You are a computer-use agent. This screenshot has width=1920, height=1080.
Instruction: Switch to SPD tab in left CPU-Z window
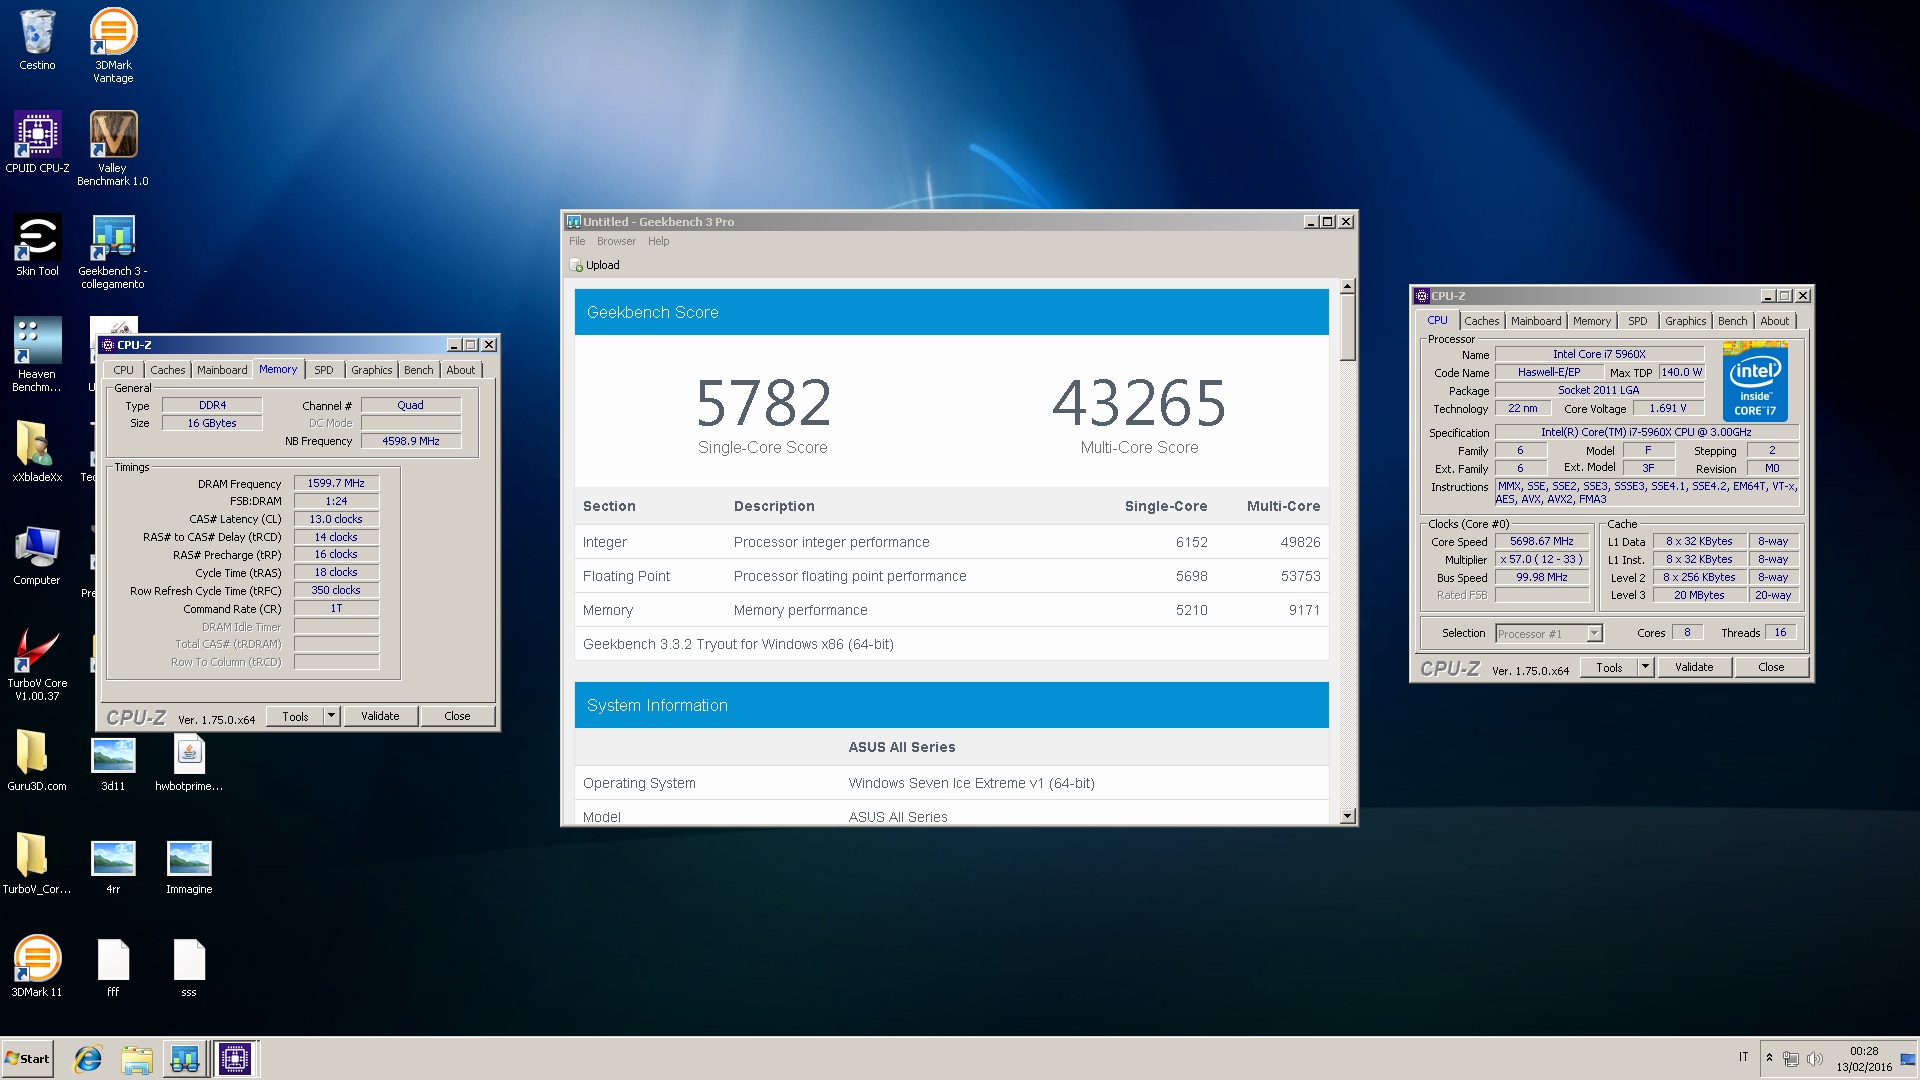324,370
